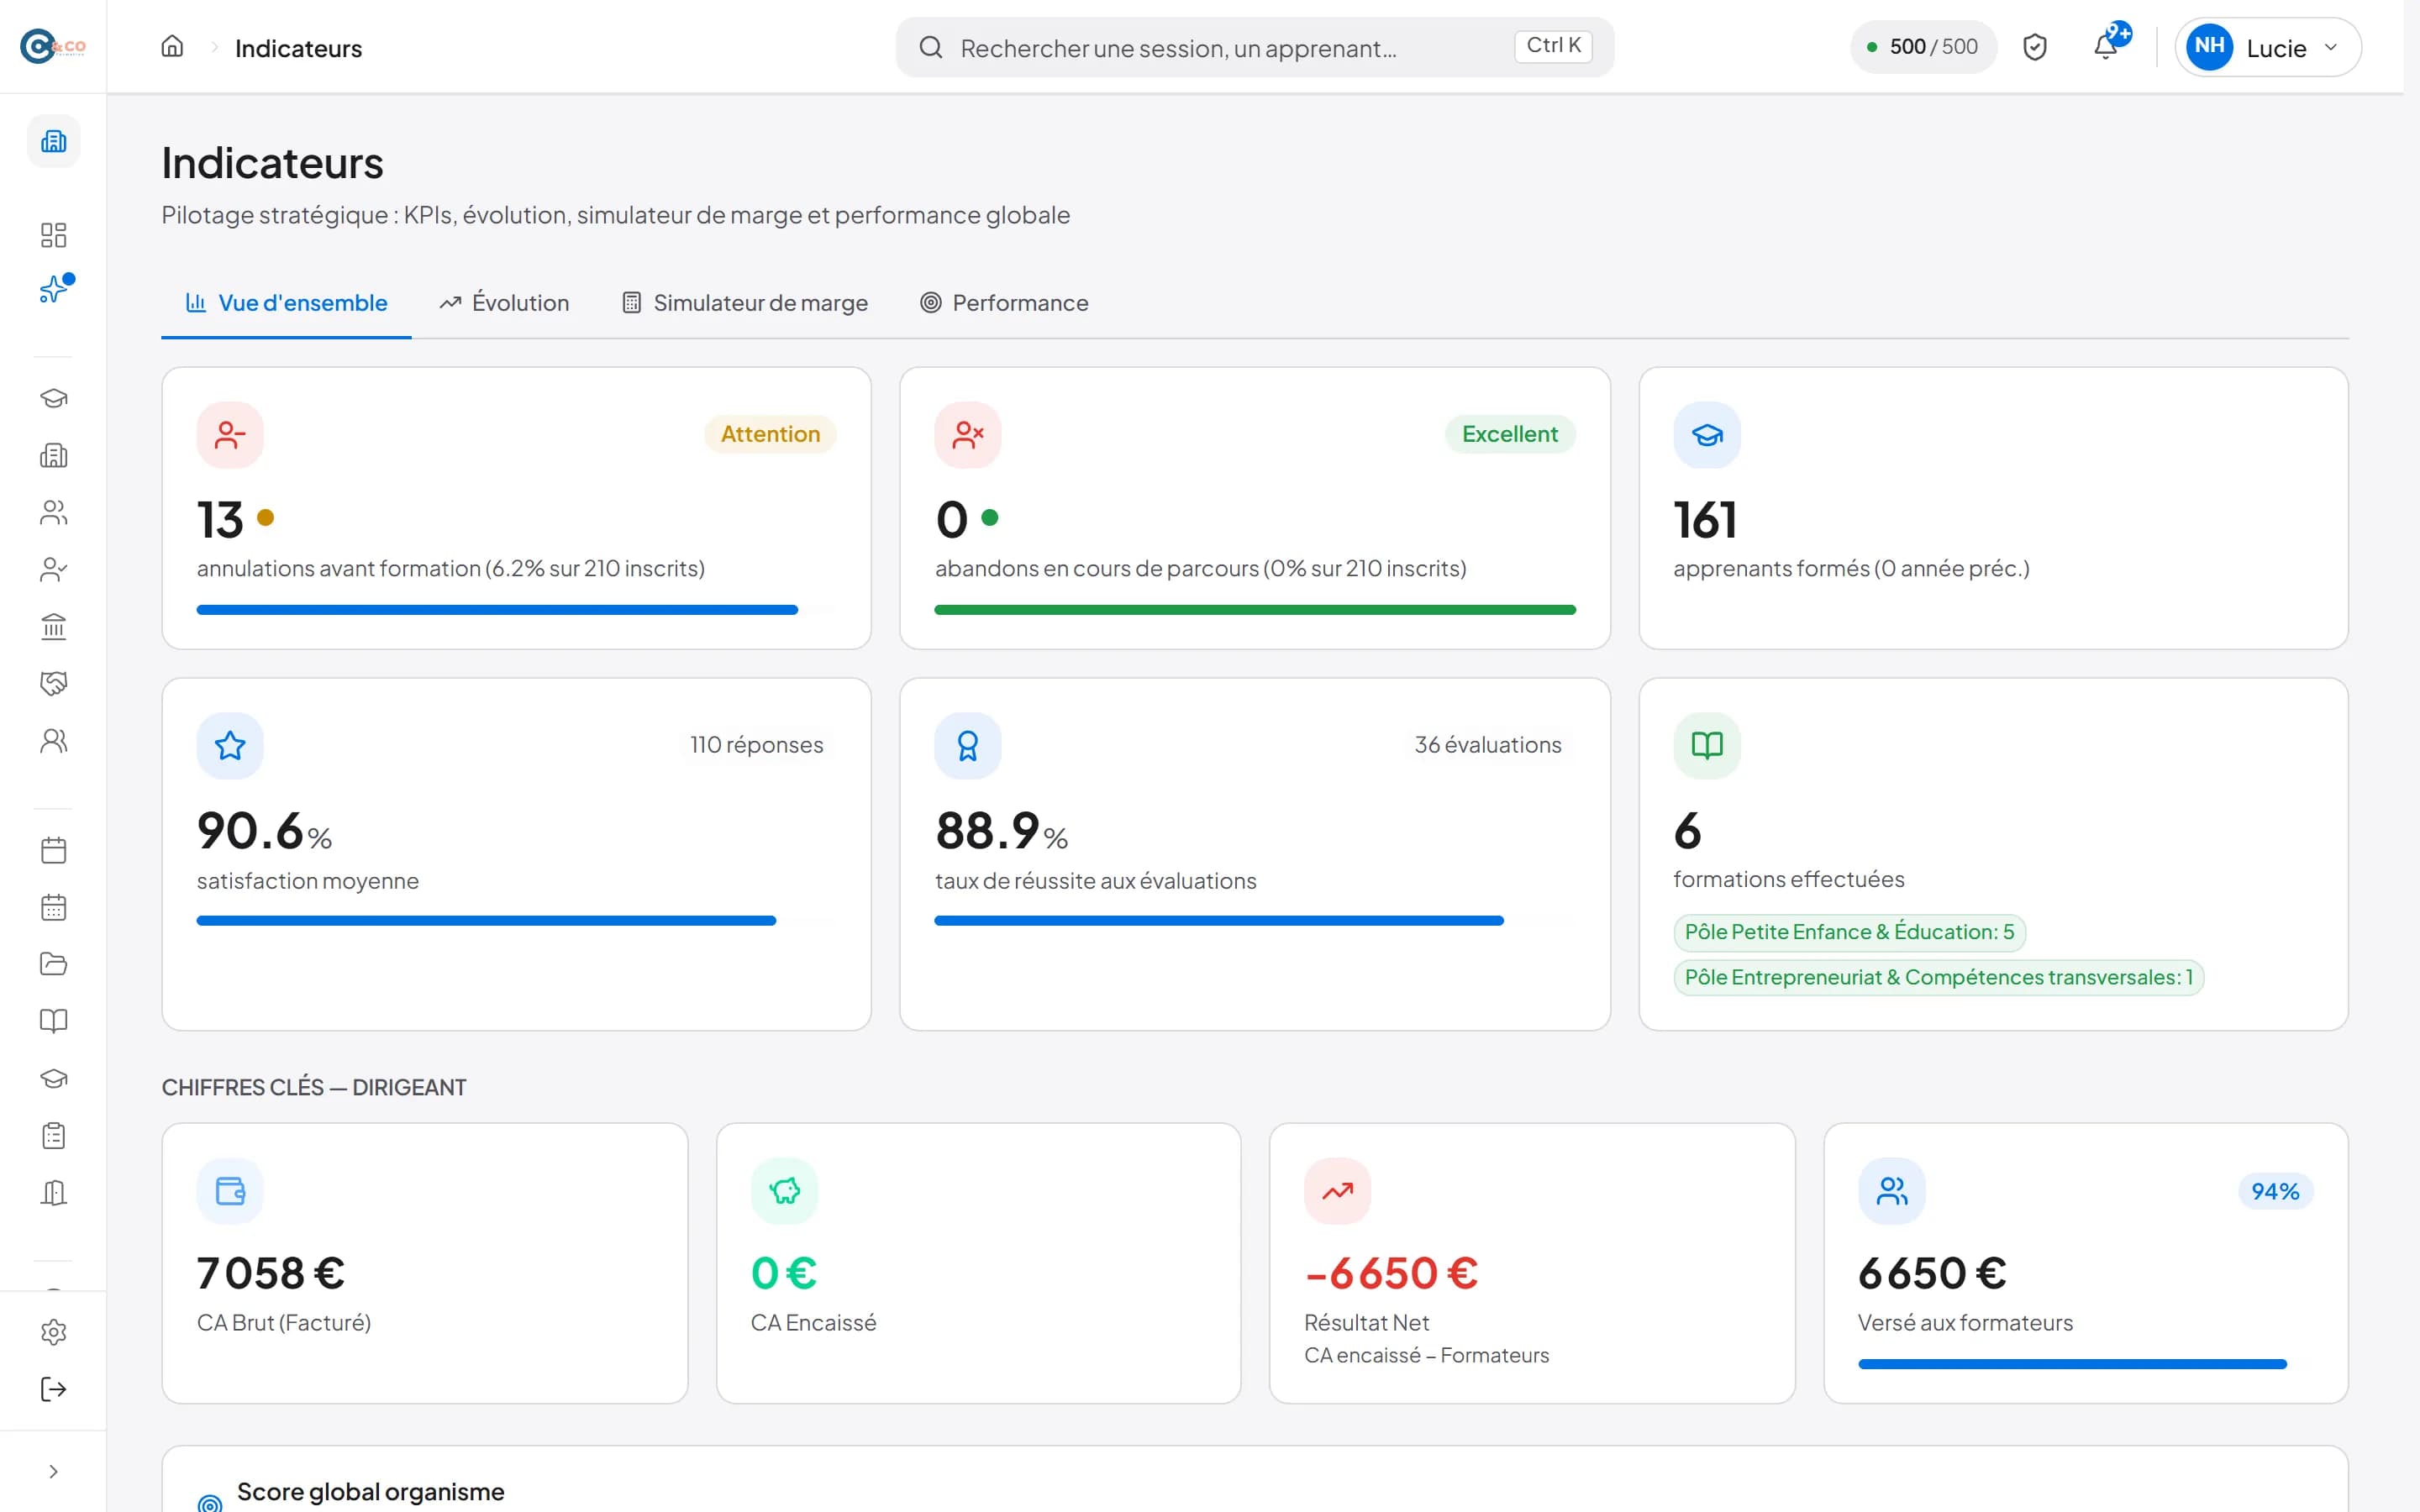Click the Attention status badge
This screenshot has width=2420, height=1512.
[770, 434]
